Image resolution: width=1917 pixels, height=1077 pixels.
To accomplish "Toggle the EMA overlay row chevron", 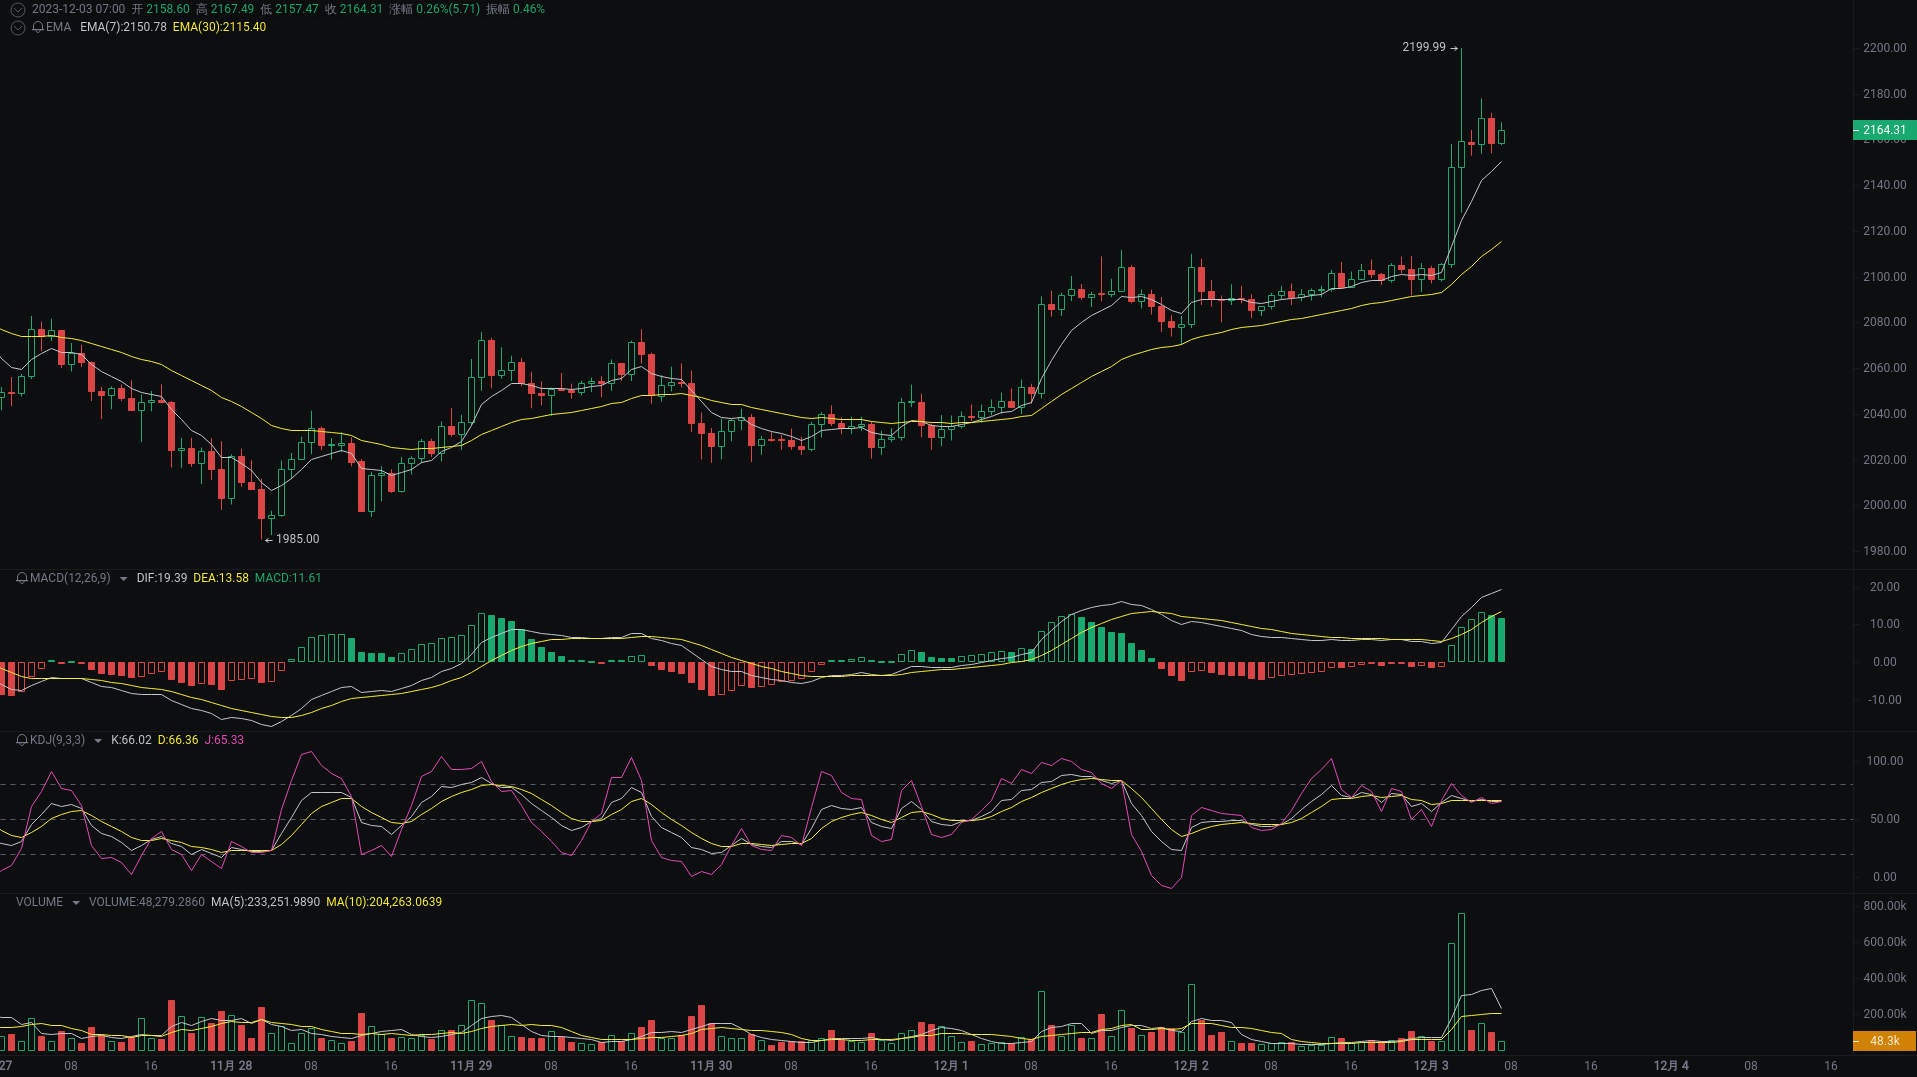I will pos(17,28).
